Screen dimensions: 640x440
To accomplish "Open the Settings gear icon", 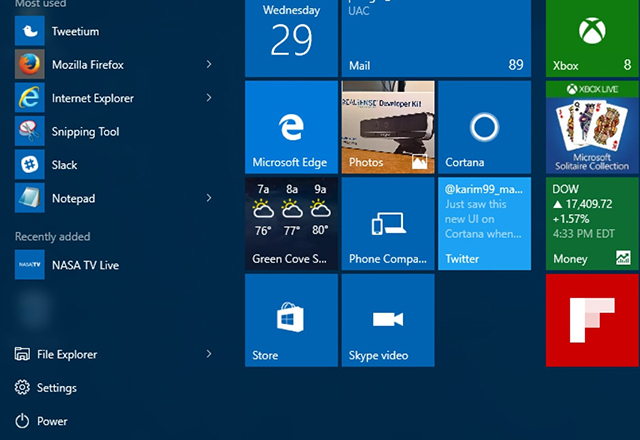I will 22,387.
